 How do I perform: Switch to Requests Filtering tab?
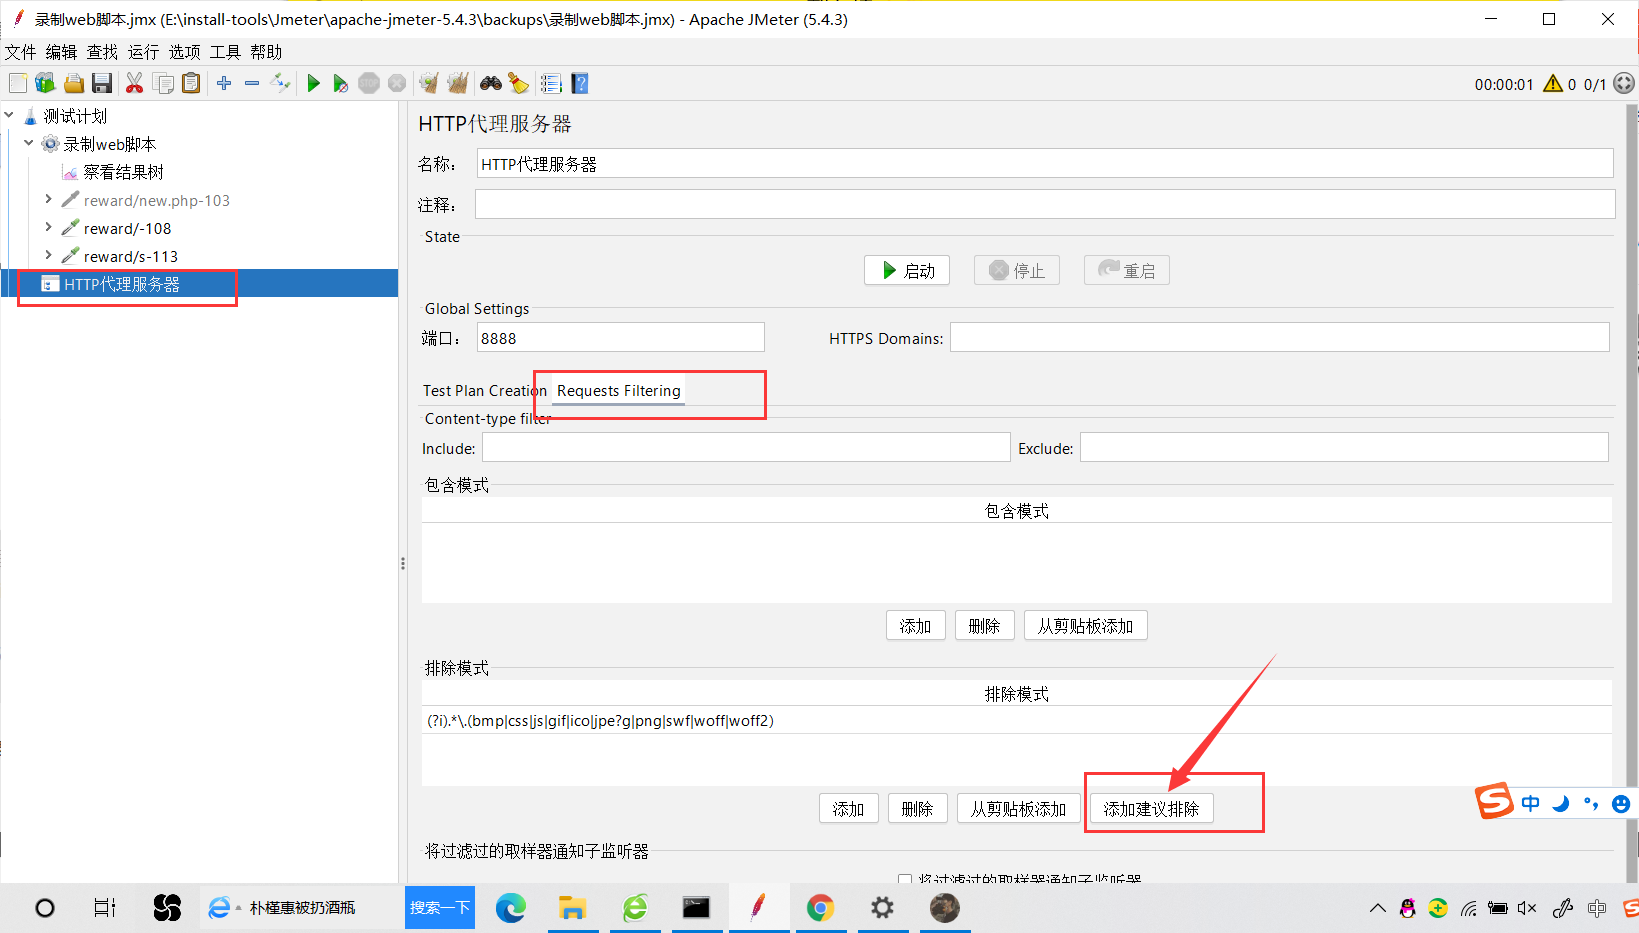click(619, 391)
